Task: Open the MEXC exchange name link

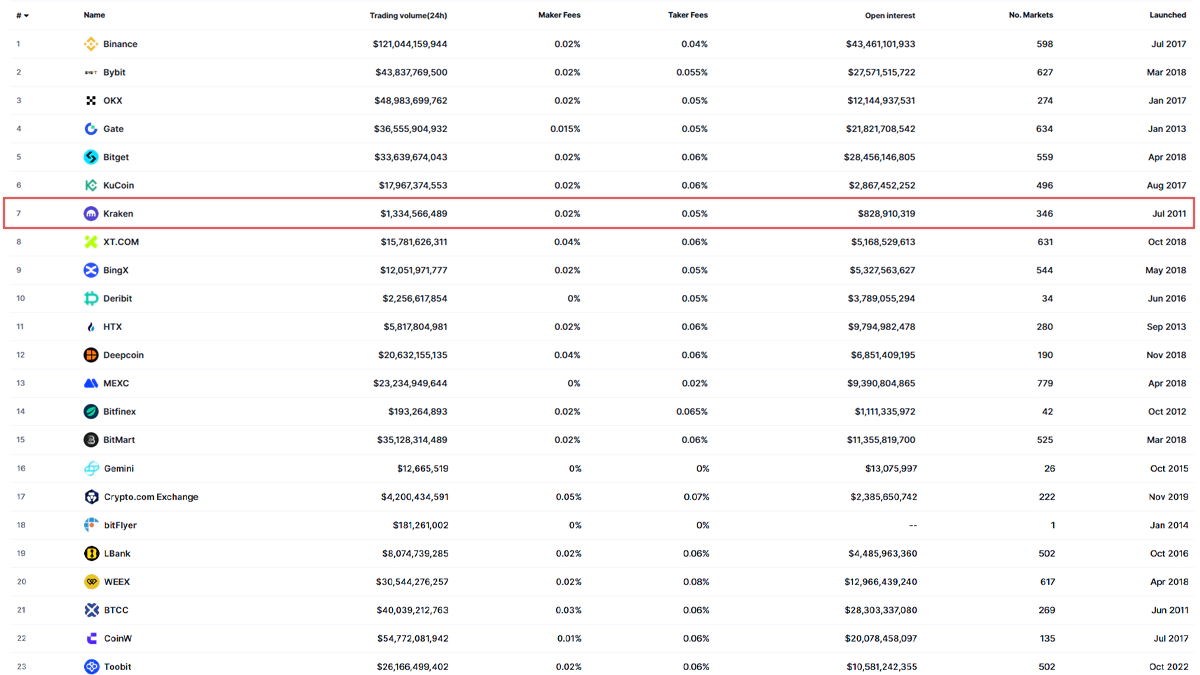Action: click(116, 384)
